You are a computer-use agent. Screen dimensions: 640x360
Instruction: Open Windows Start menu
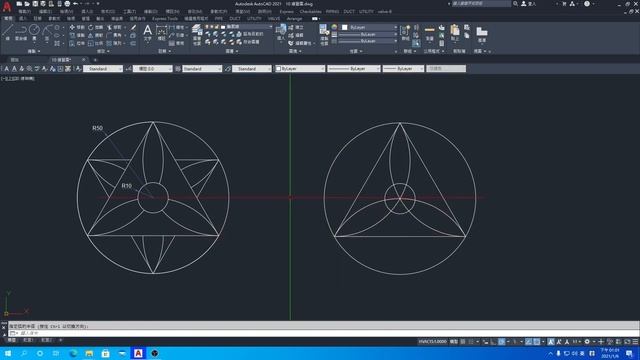click(8, 353)
